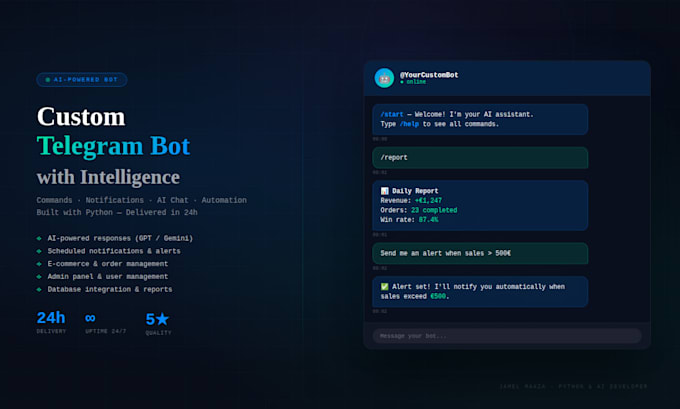Click the €500 amount in alert confirmation

438,296
